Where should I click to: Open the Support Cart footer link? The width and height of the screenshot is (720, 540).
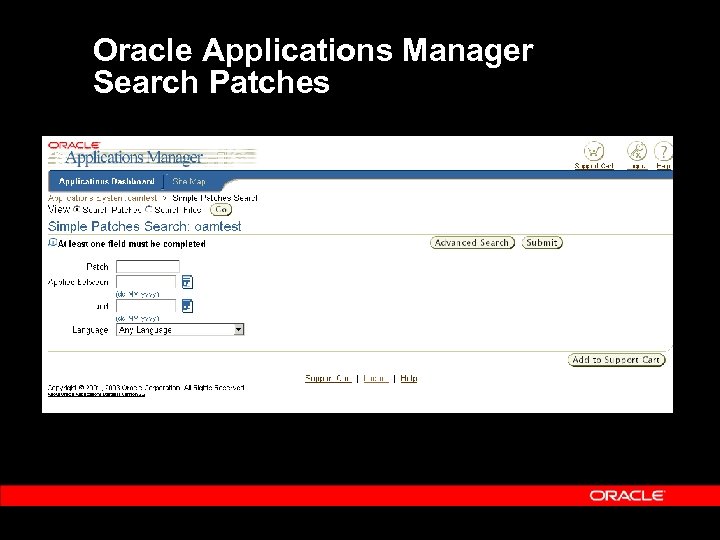click(x=328, y=378)
